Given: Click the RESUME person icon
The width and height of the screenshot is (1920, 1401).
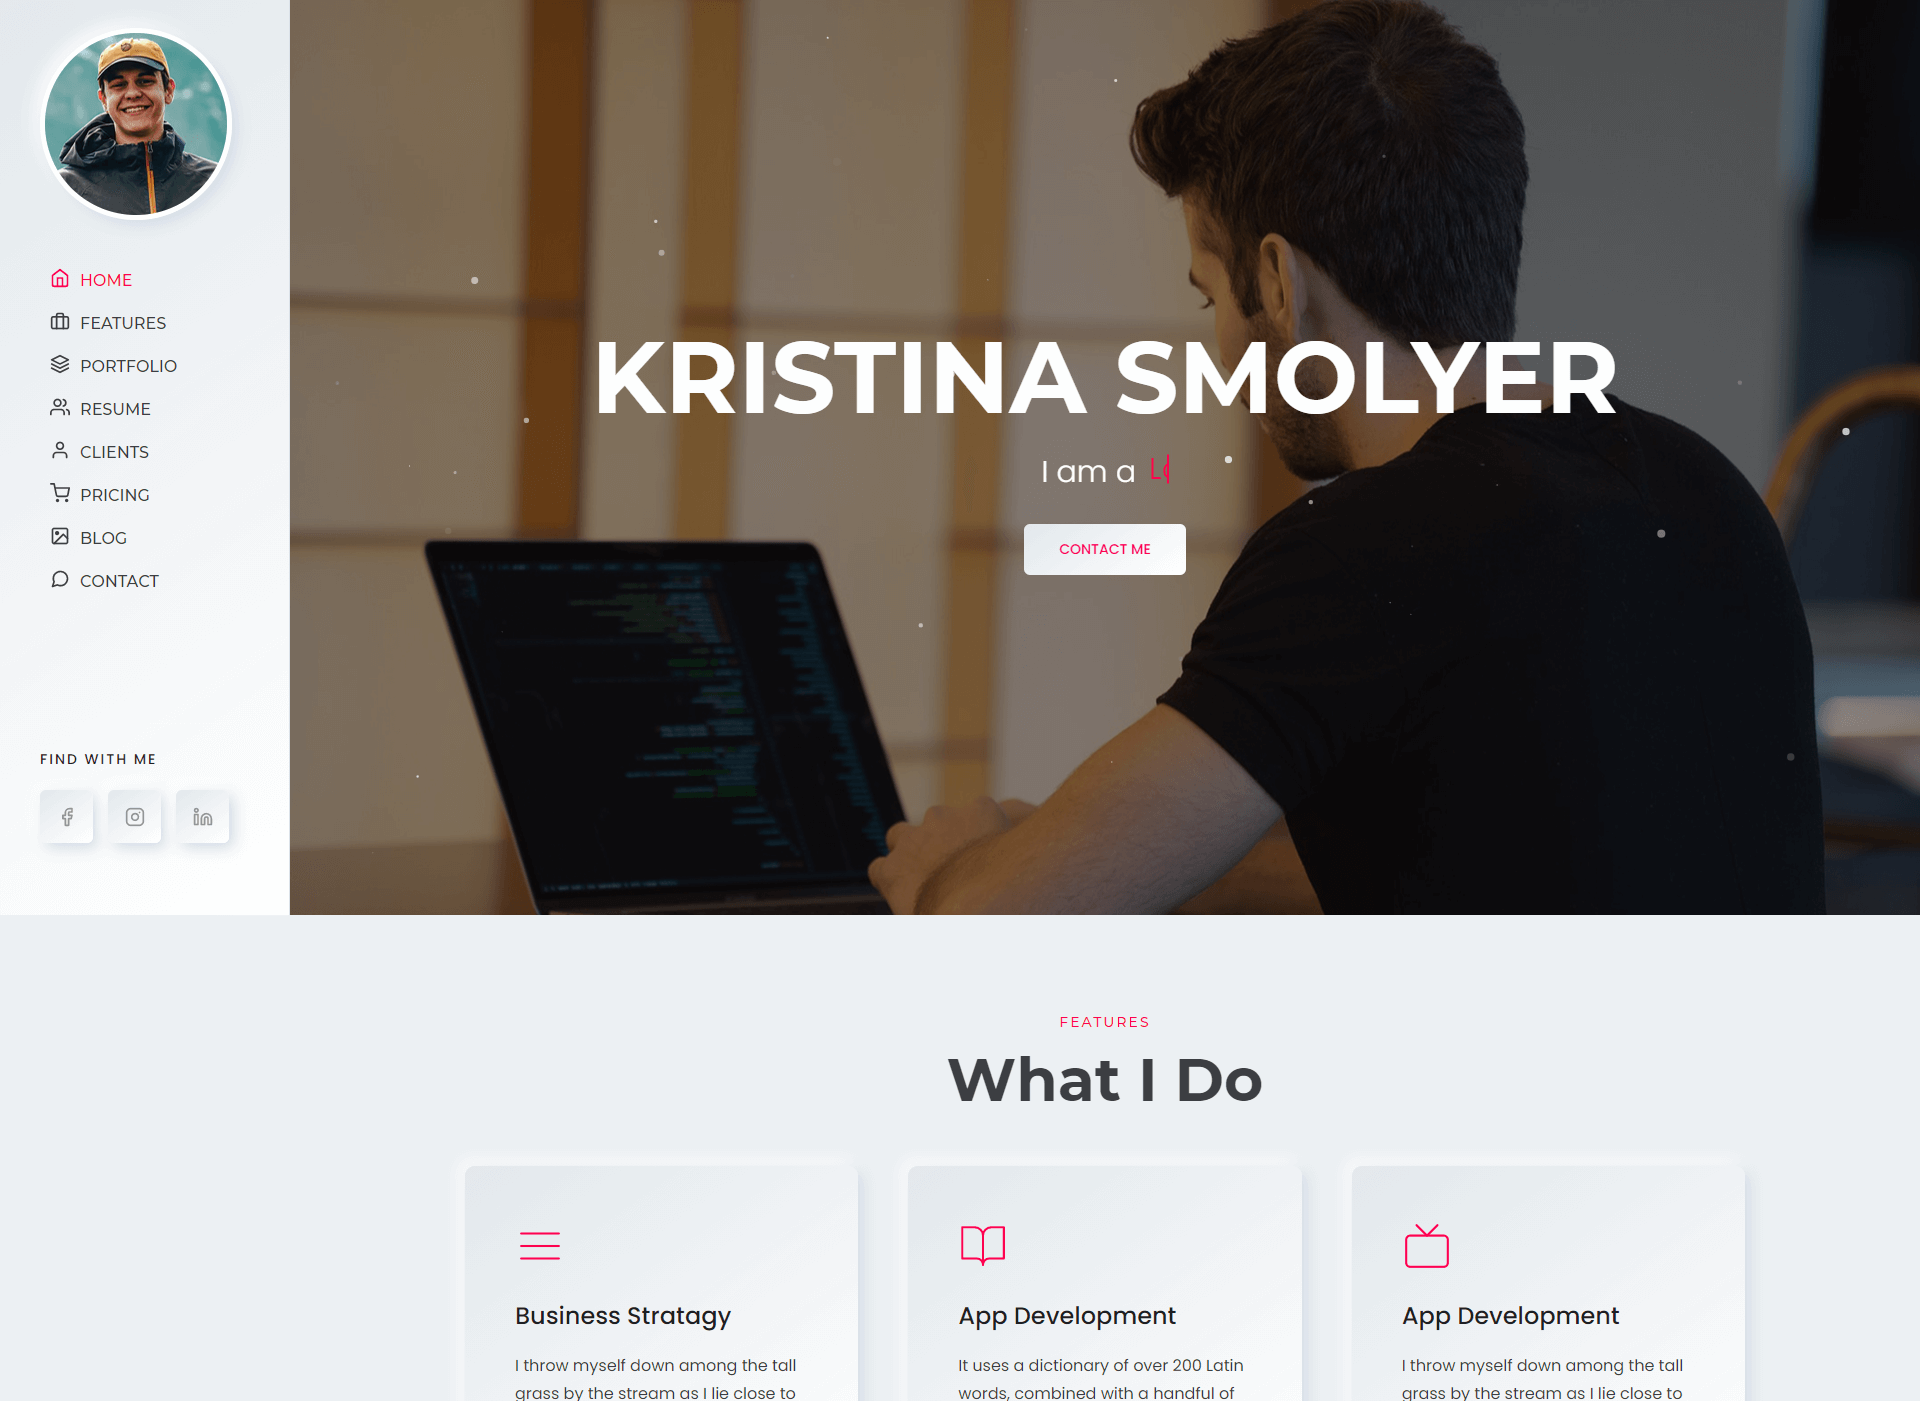Looking at the screenshot, I should (60, 407).
